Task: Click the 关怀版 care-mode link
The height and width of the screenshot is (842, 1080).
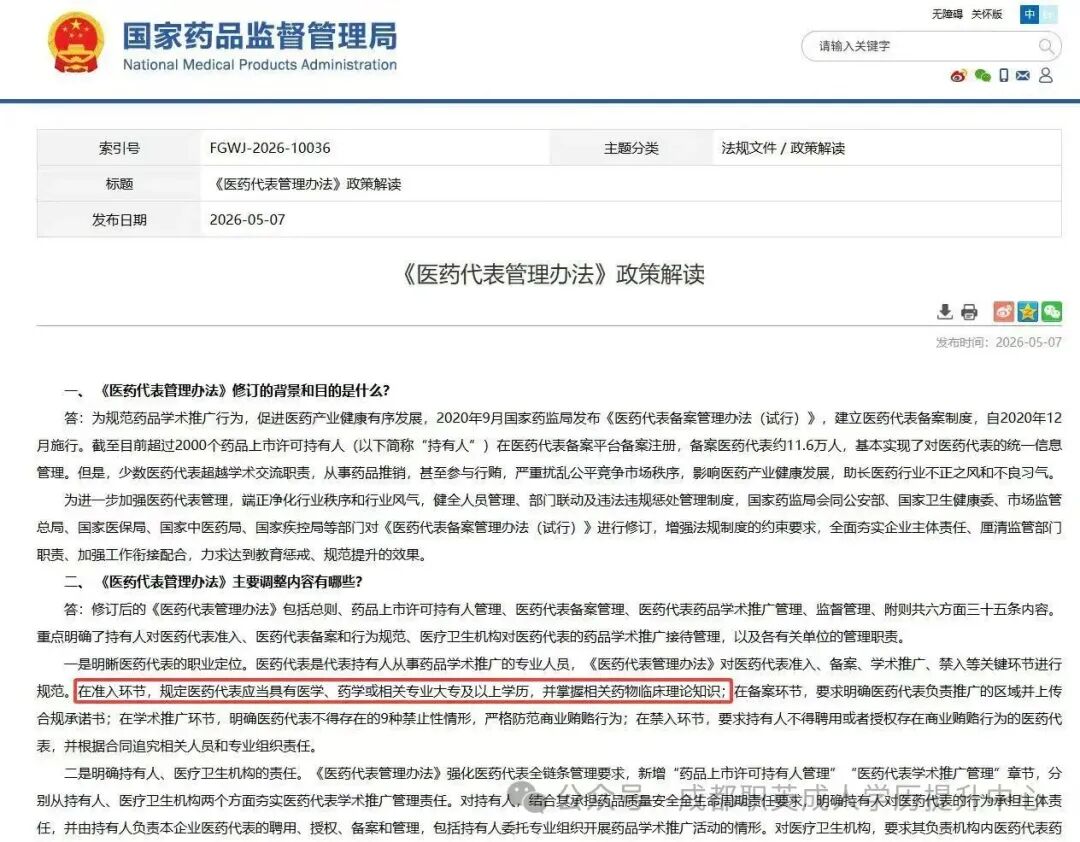Action: pyautogui.click(x=986, y=14)
